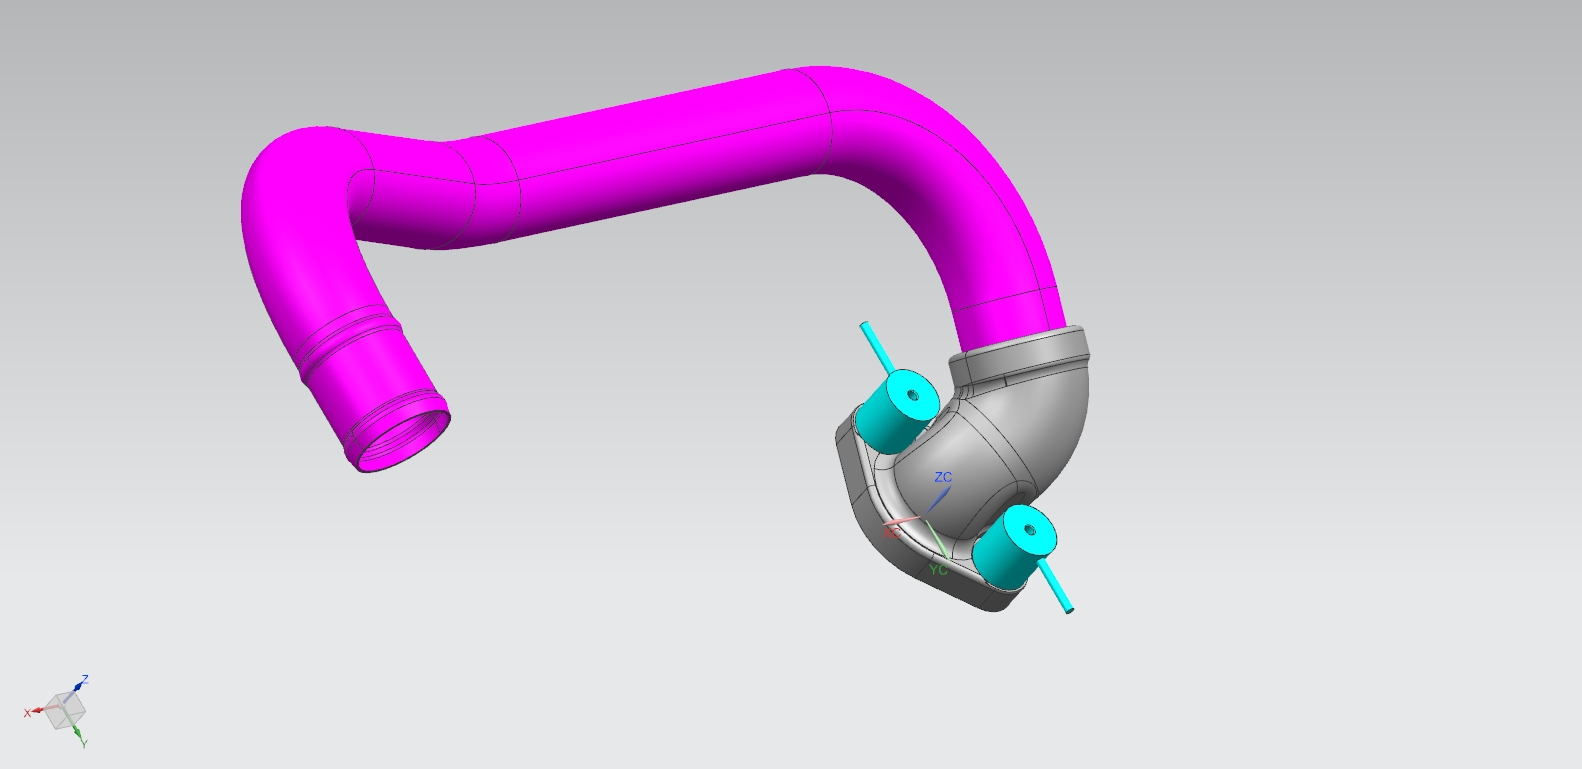Screen dimensions: 1582x769
Task: Pick the blue ZC axis arrow of WCS
Action: click(939, 498)
